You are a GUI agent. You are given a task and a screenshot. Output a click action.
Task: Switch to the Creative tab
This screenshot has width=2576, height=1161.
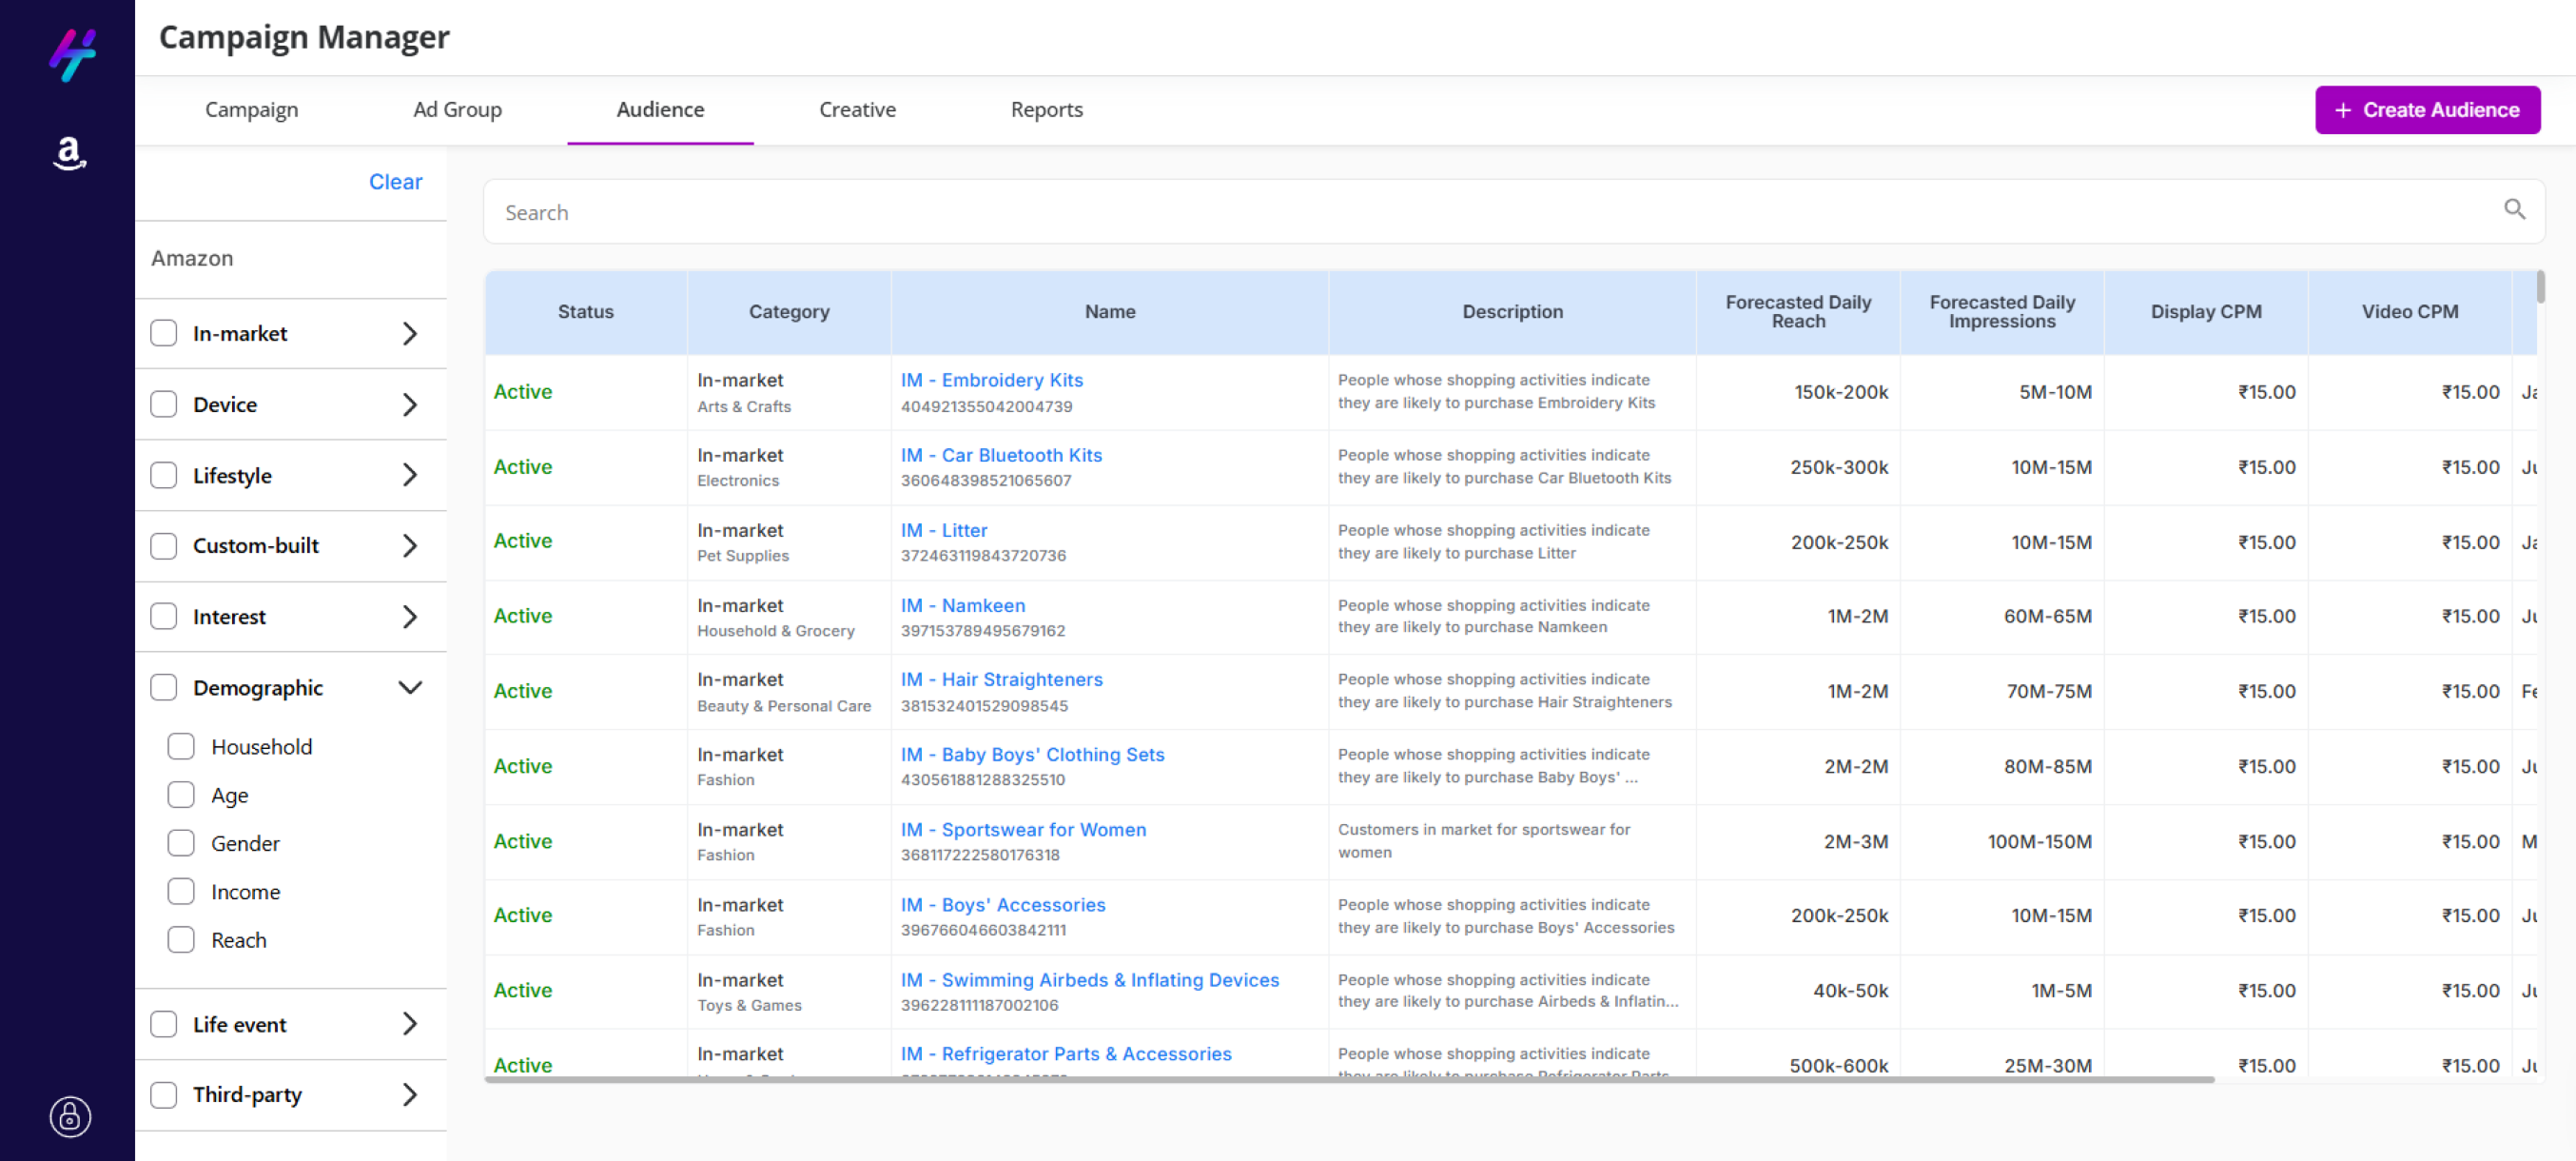coord(857,110)
